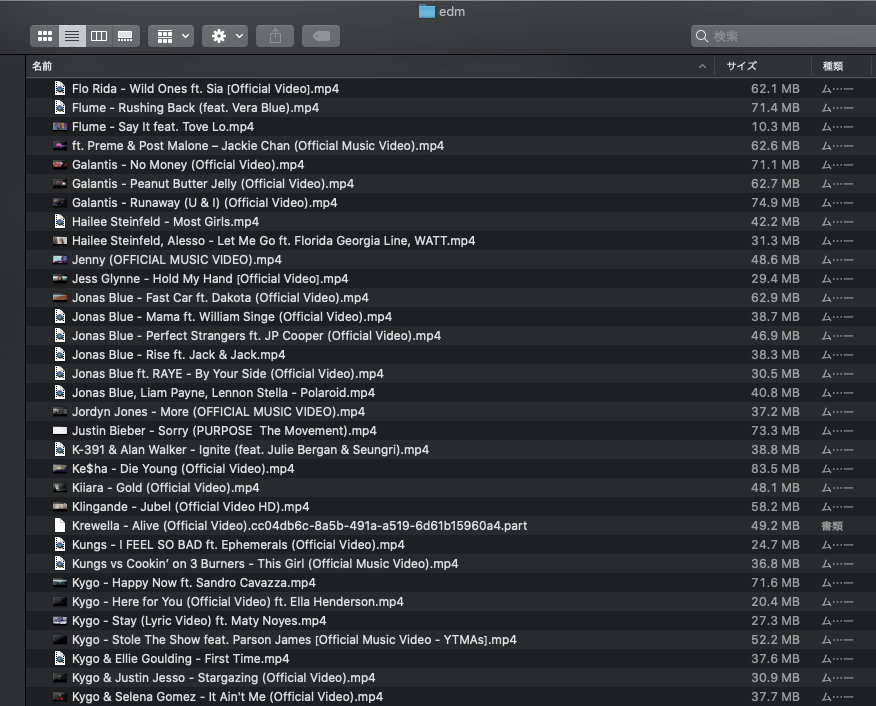Switch to column view layout
Viewport: 876px width, 706px height.
point(99,36)
